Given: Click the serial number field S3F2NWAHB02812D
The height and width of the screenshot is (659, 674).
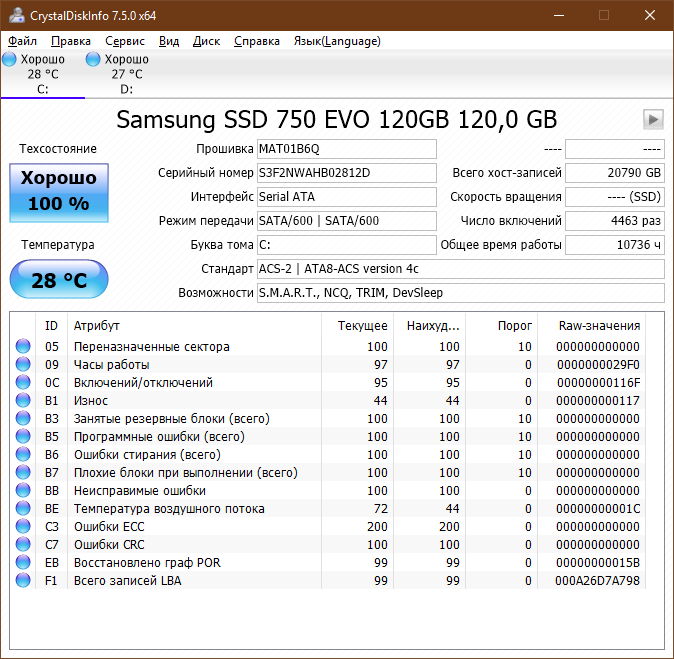Looking at the screenshot, I should (347, 173).
